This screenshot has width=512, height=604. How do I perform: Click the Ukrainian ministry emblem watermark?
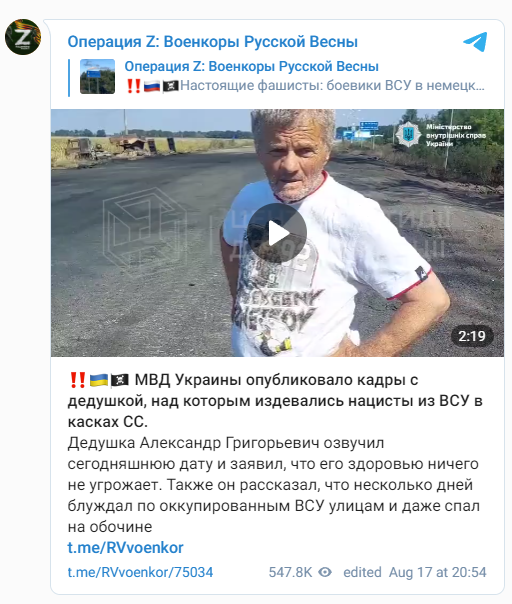409,134
